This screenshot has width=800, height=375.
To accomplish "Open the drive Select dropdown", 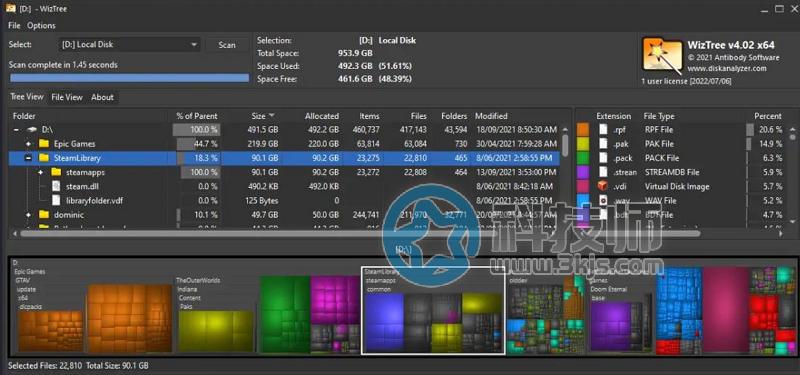I will point(130,45).
